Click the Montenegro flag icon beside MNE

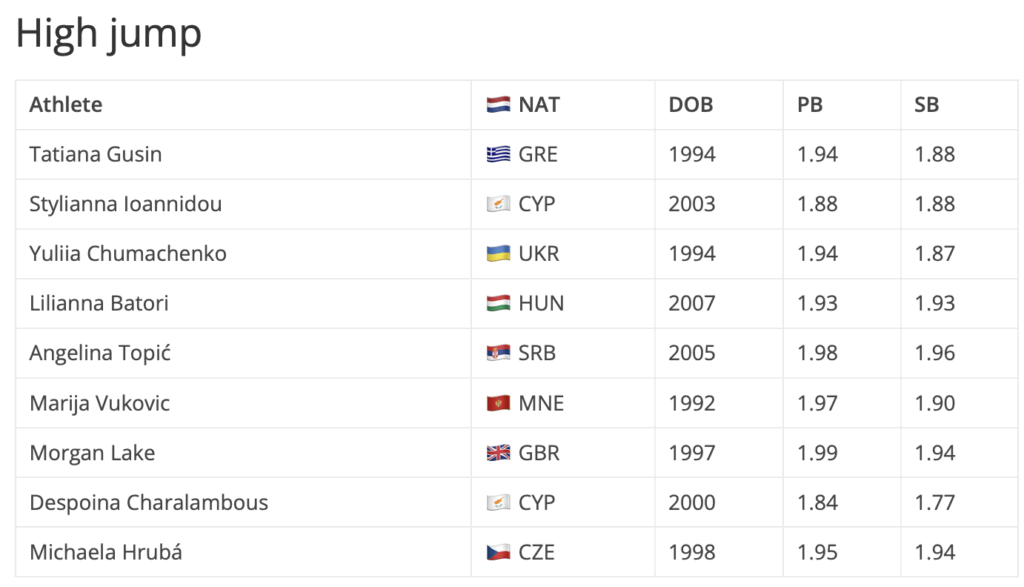click(498, 403)
